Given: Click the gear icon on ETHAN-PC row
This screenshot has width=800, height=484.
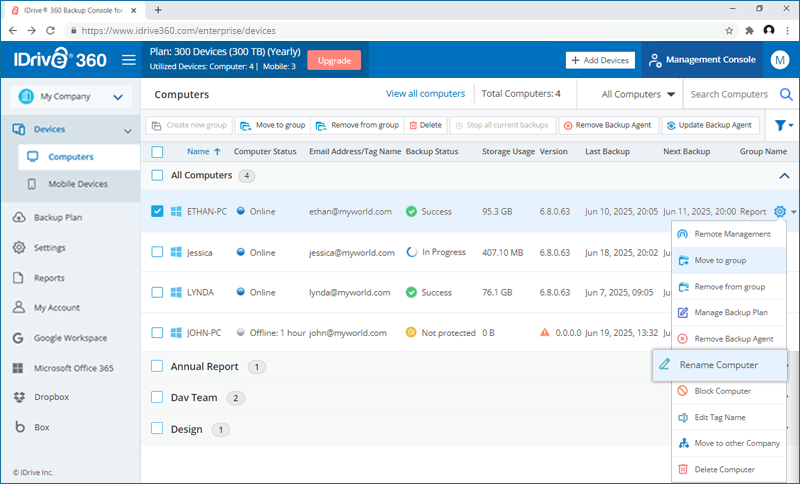Looking at the screenshot, I should 779,212.
